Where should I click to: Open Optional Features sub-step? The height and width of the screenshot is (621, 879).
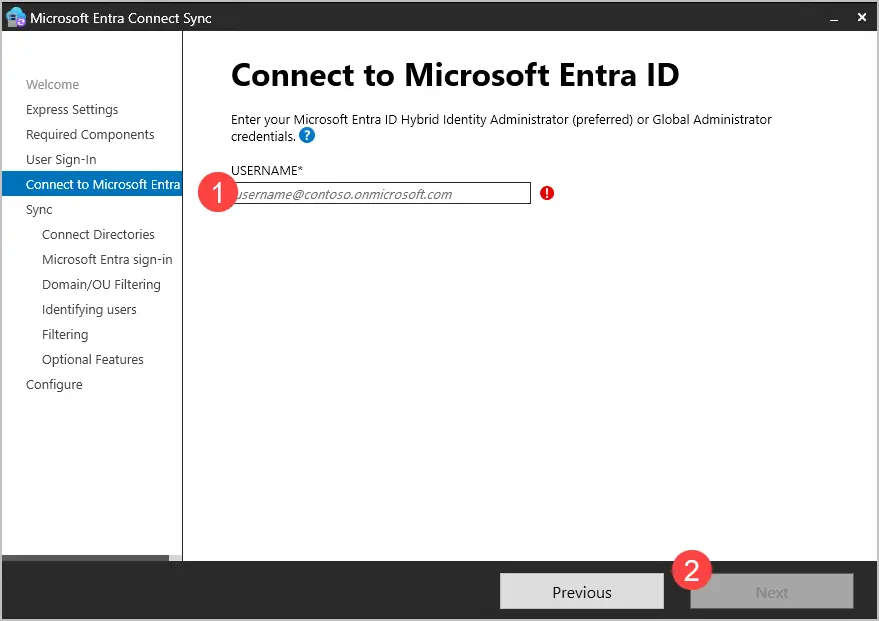point(92,359)
